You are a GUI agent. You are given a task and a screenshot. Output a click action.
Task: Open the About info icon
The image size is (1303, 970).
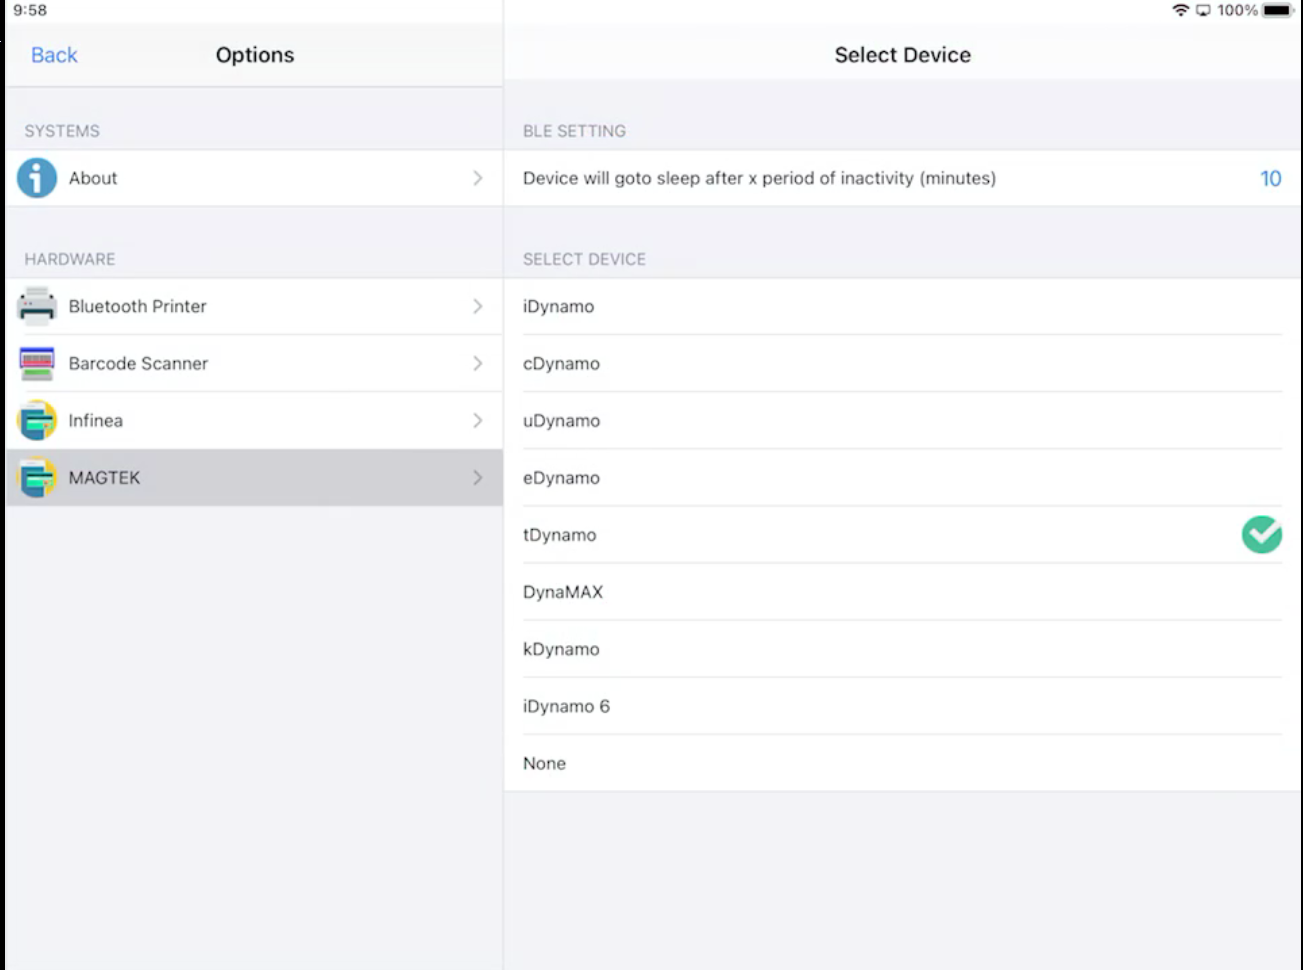(37, 178)
